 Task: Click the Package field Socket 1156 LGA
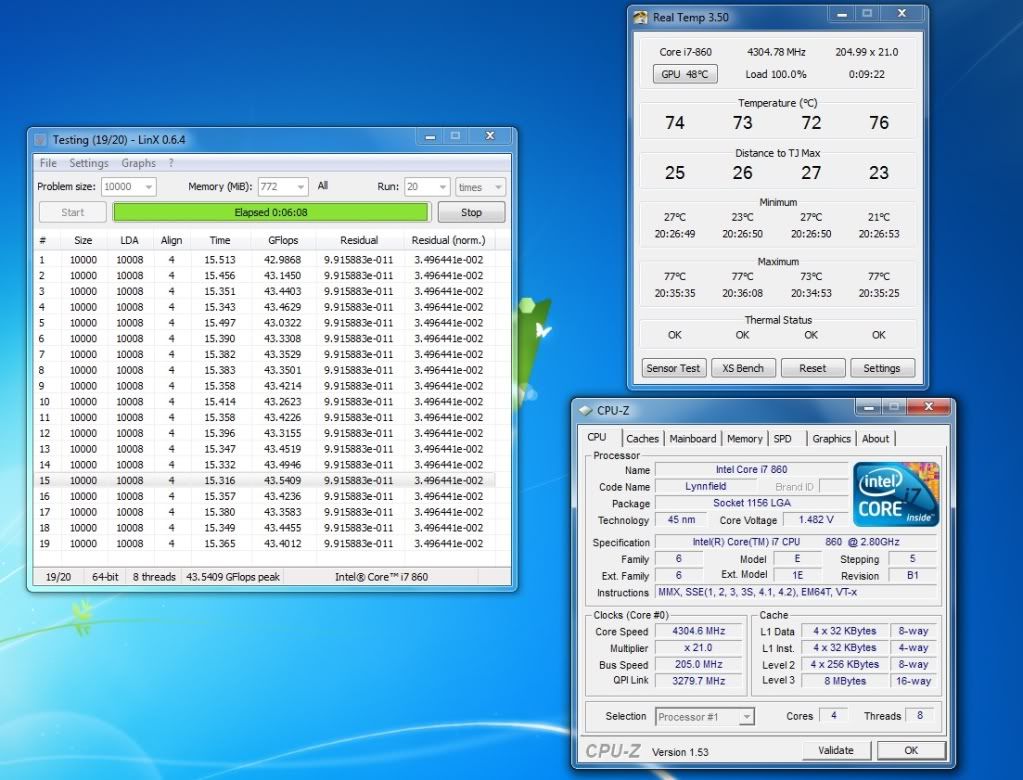(752, 503)
